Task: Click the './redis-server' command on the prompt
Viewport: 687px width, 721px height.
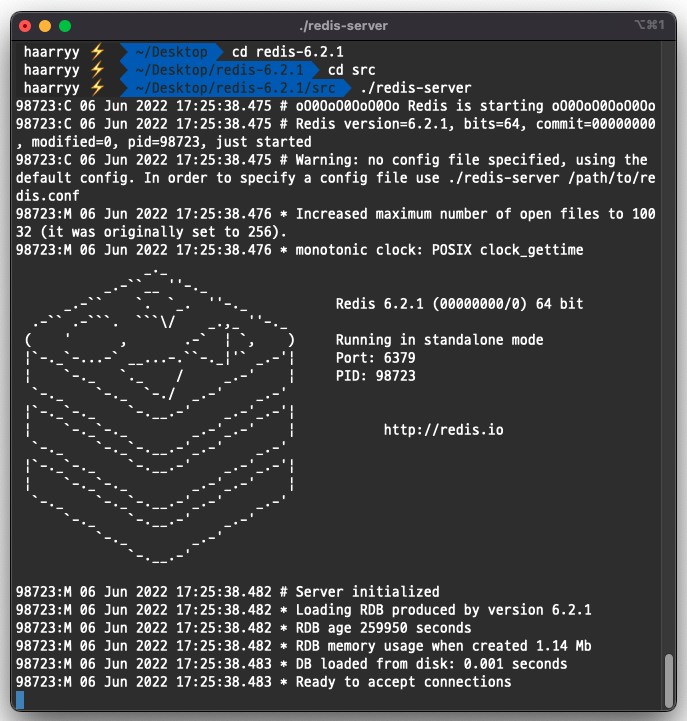Action: click(x=416, y=88)
